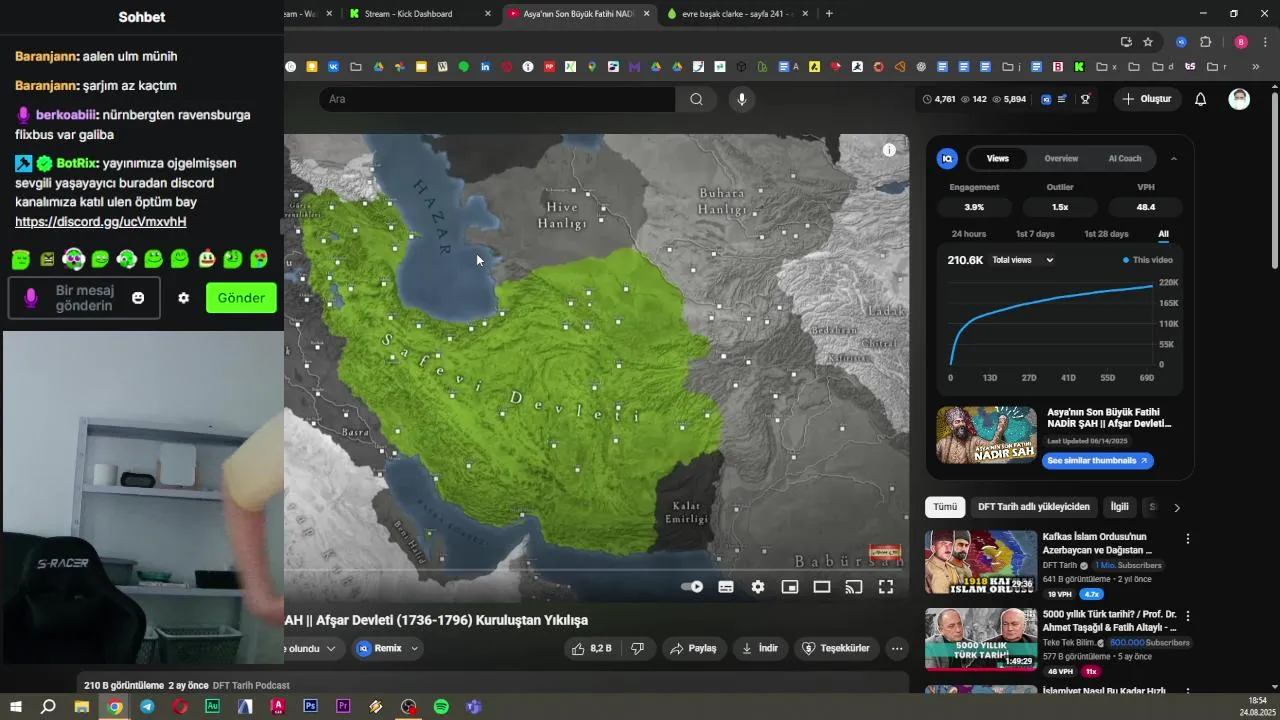Switch to Stream - Kick Dashboard tab
Screen dimensions: 1280x720
420,14
